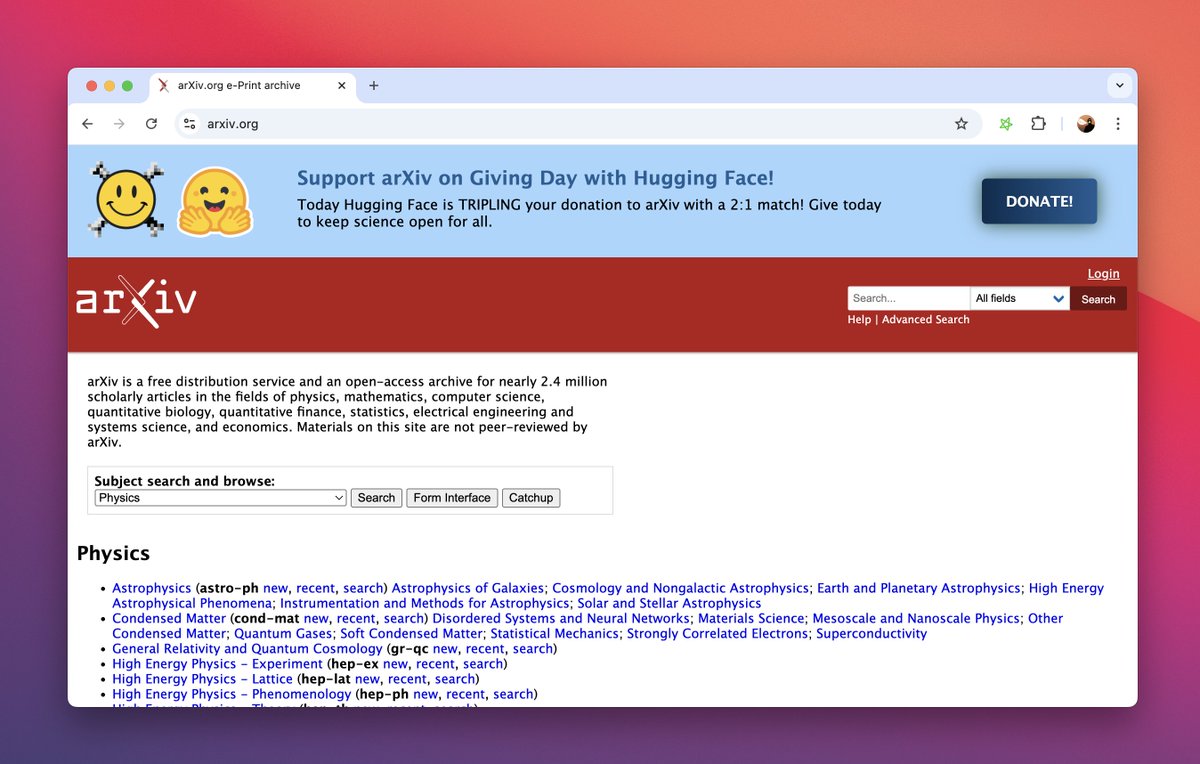Click the Login link
This screenshot has width=1200, height=764.
click(1103, 273)
